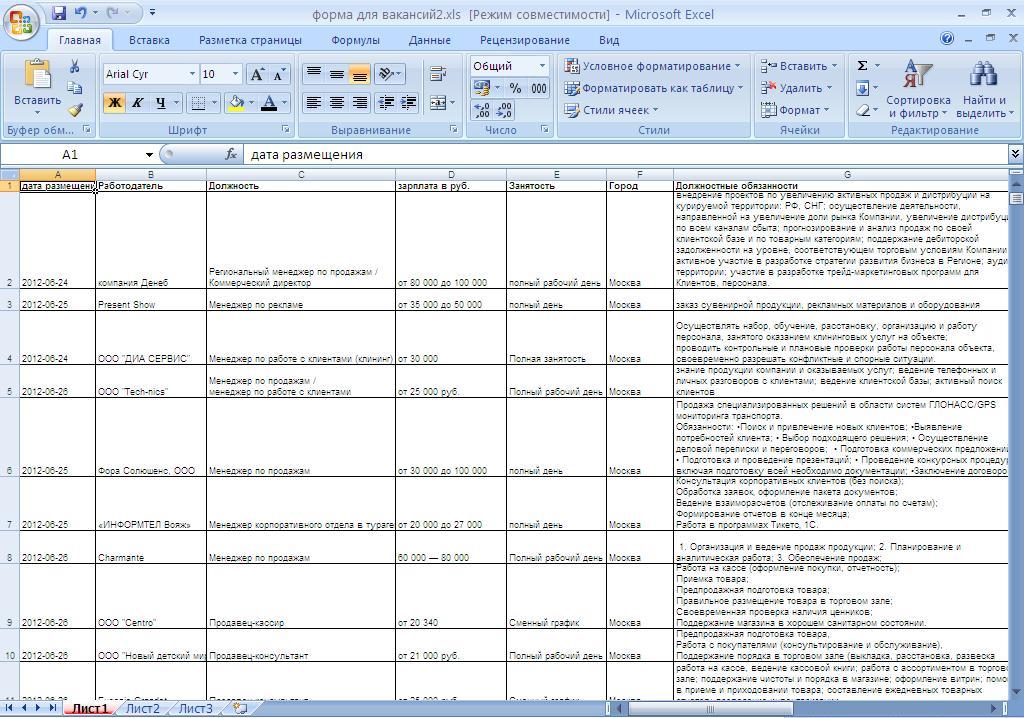Align text to top of cell

314,74
